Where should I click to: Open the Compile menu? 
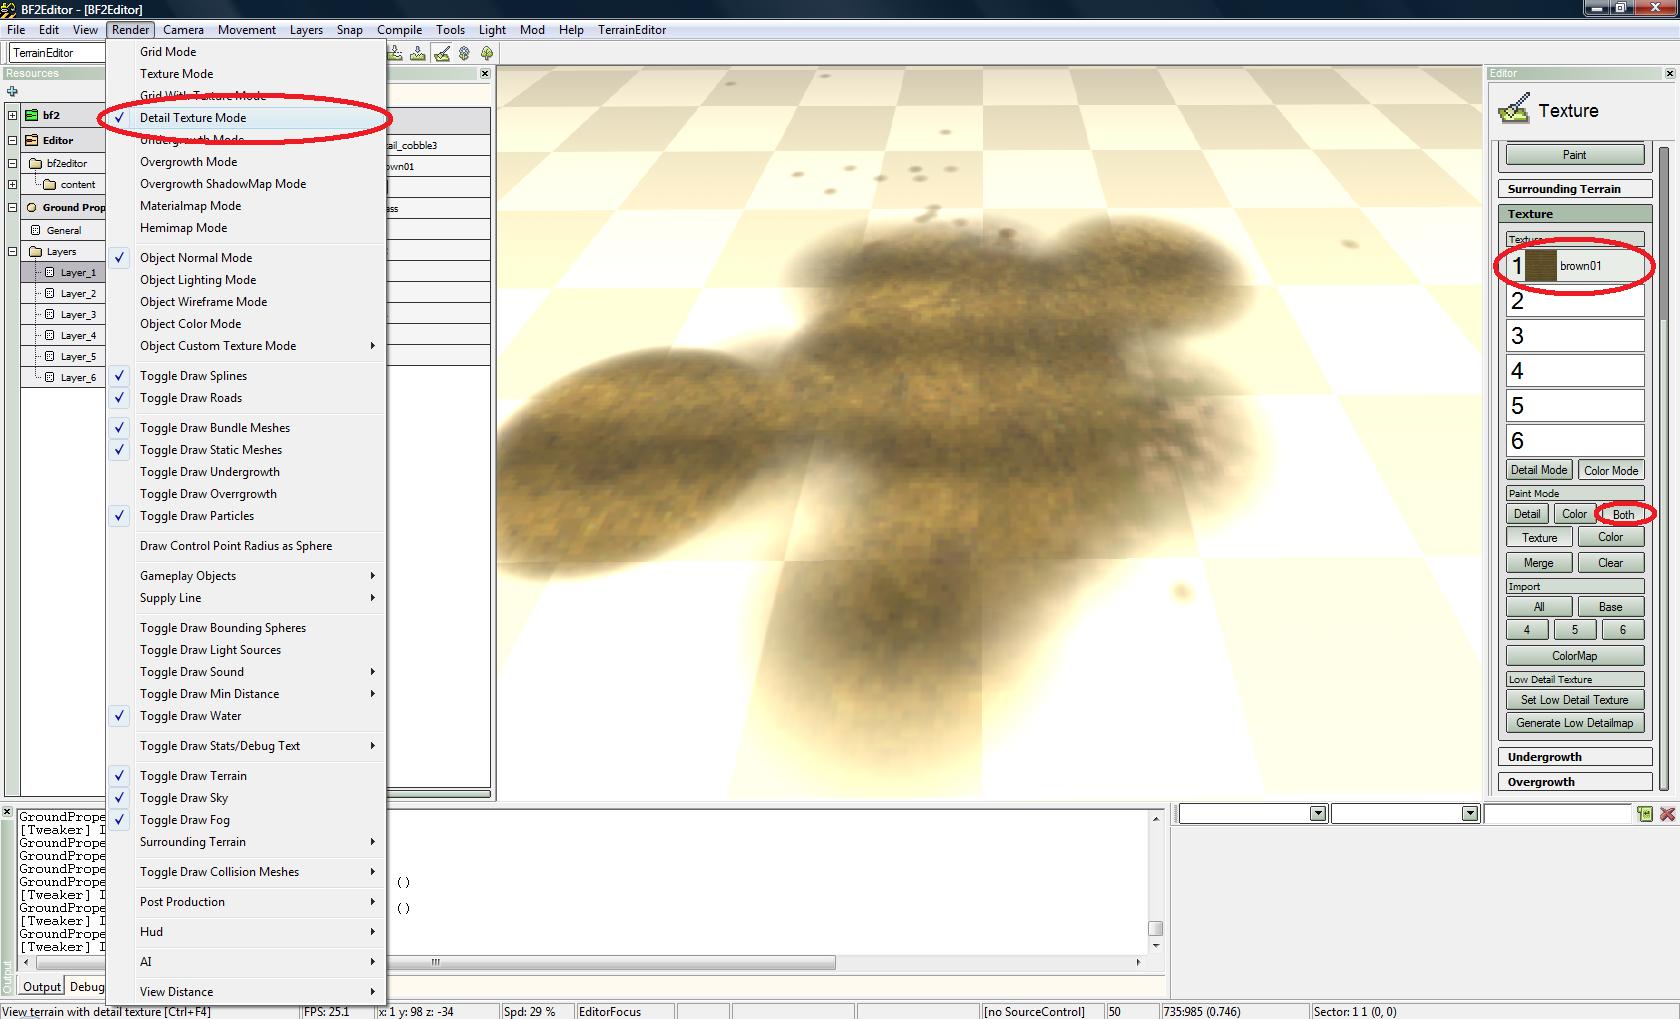pyautogui.click(x=399, y=30)
